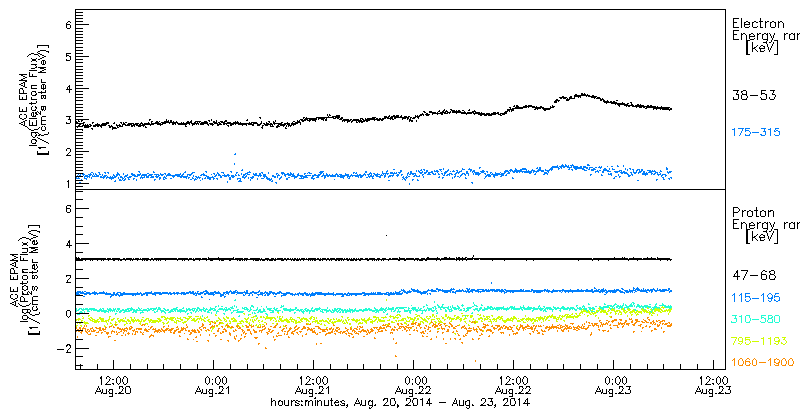
Task: Click the hours:minutes date range caption
Action: coord(400,402)
